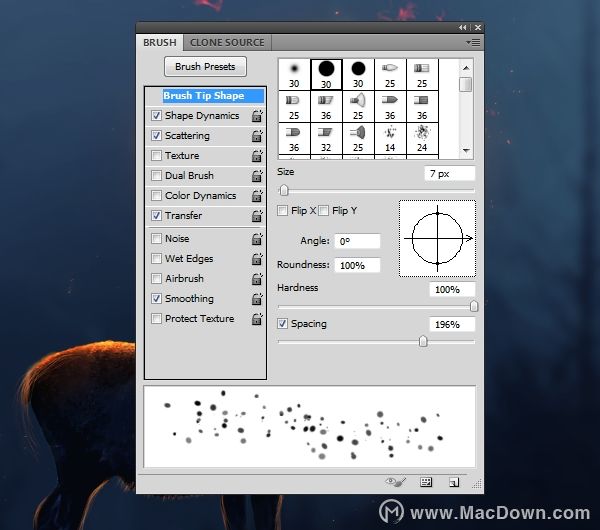Check the Flip Y box
Viewport: 600px width, 530px height.
324,210
